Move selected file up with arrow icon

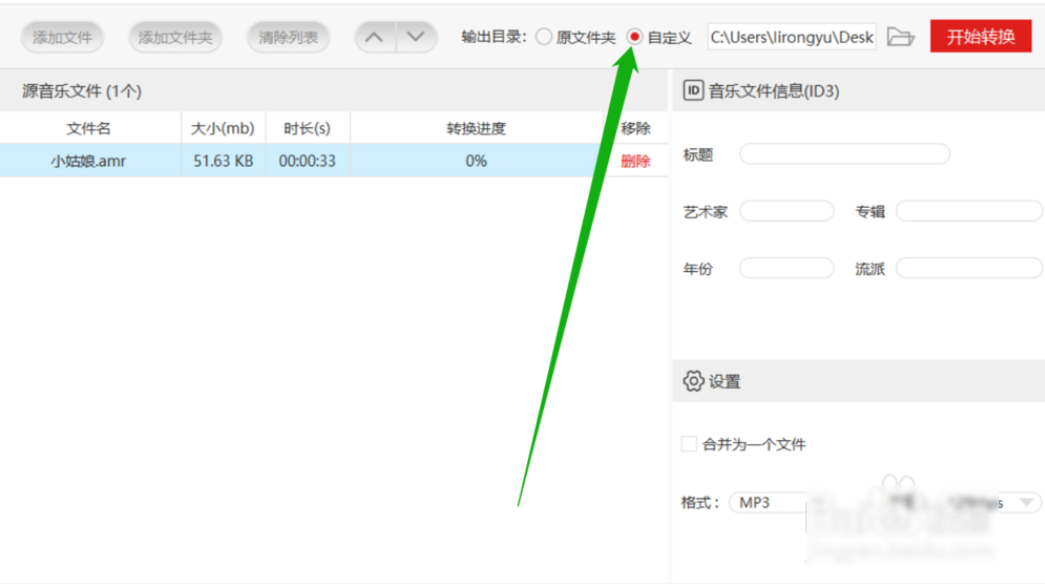point(376,36)
